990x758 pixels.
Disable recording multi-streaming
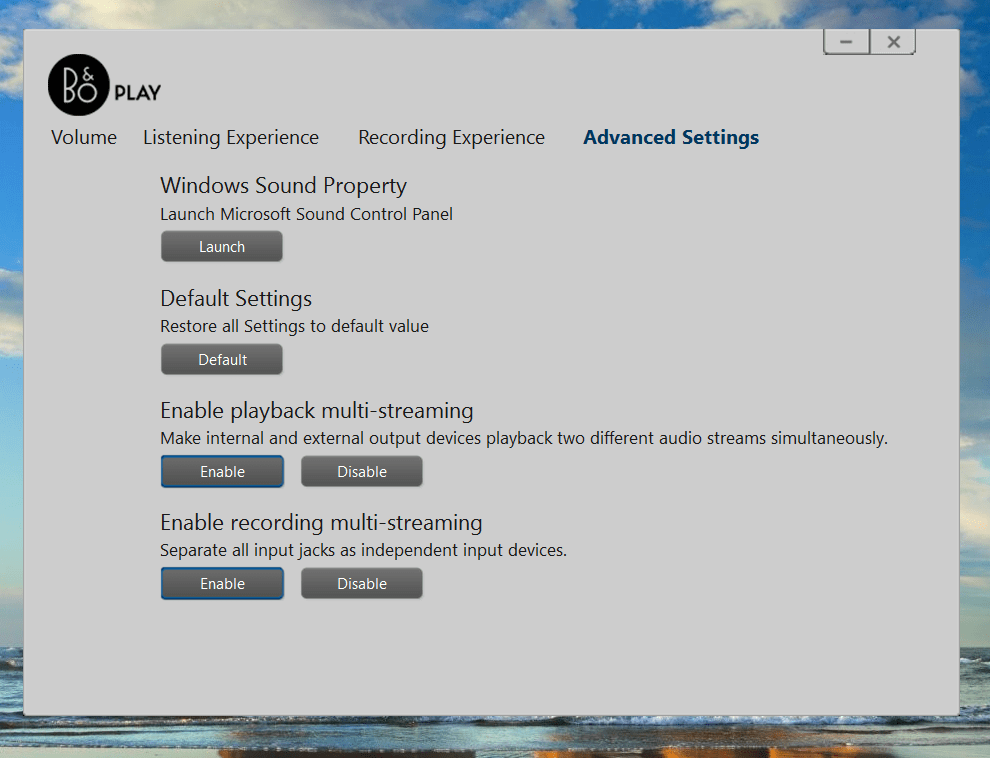(361, 583)
